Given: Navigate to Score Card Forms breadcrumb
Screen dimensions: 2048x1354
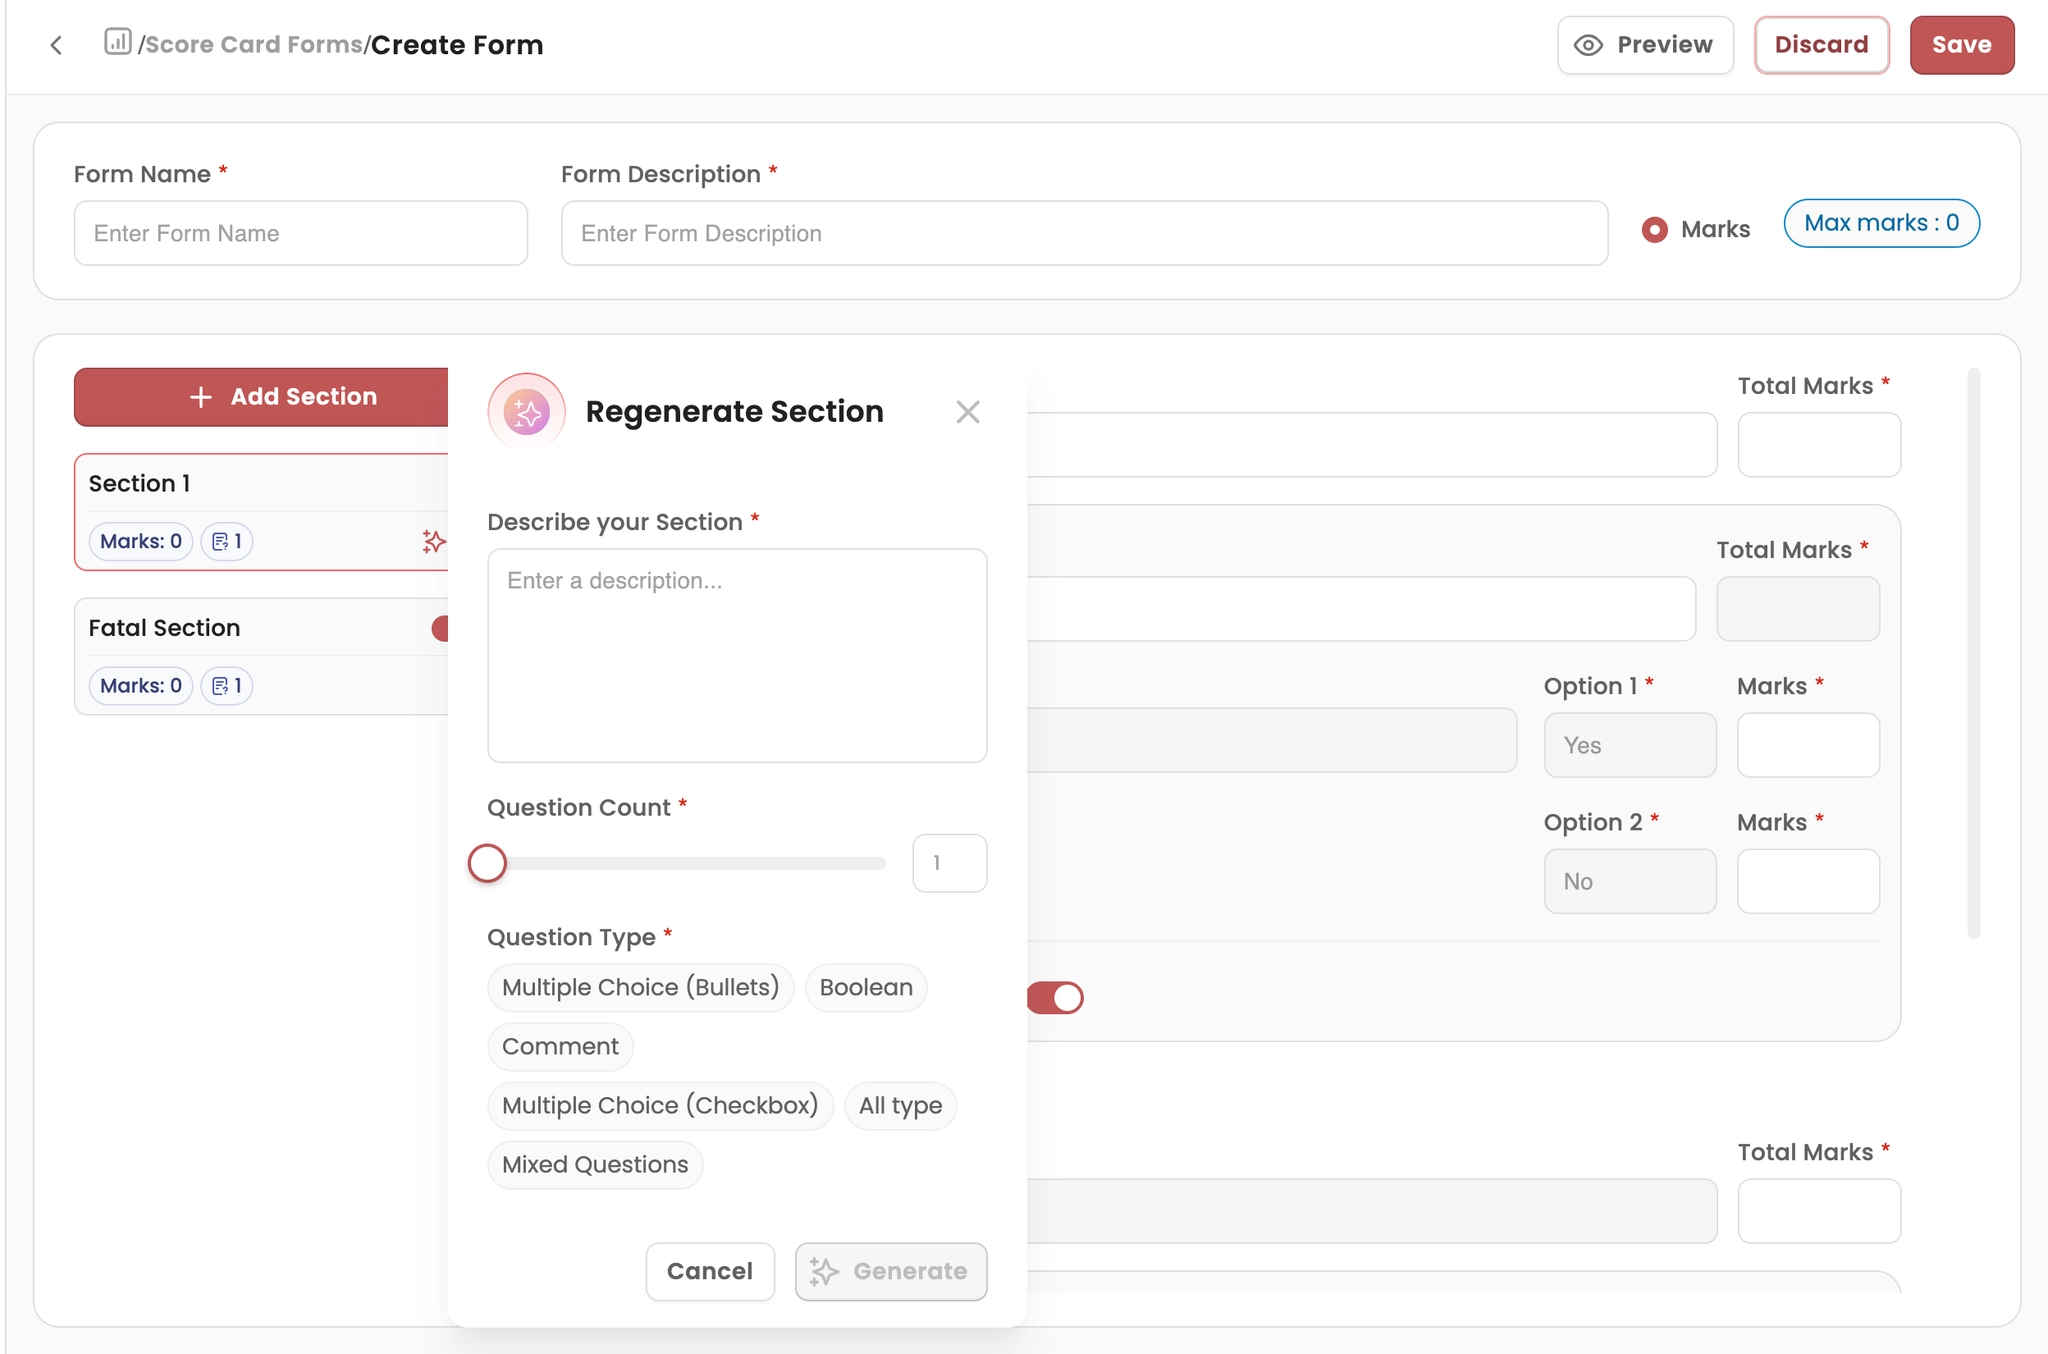Looking at the screenshot, I should click(254, 45).
